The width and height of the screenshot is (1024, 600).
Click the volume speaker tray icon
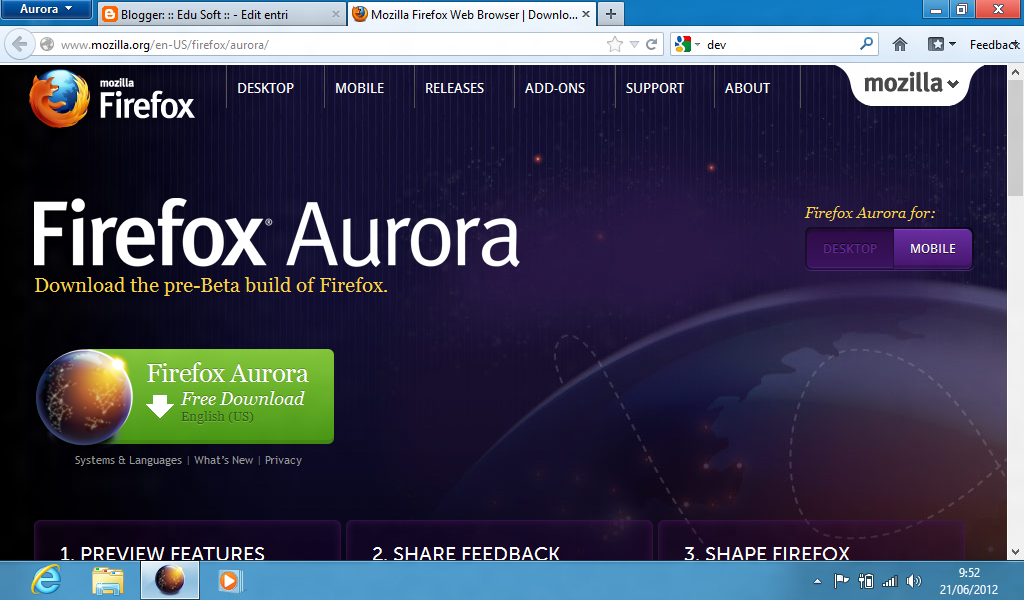click(914, 580)
